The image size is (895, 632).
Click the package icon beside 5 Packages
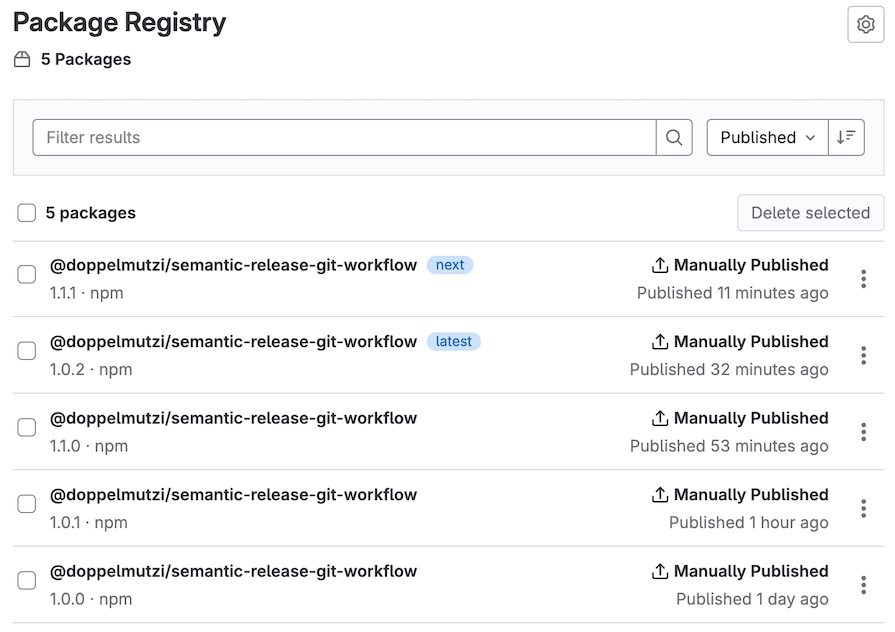point(21,59)
